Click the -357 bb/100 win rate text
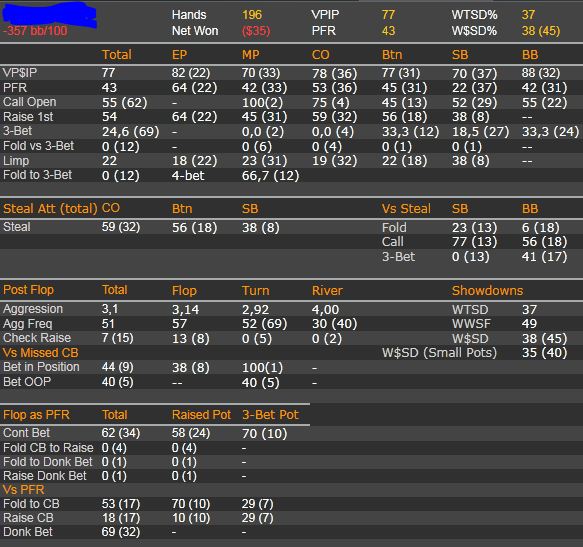Screen dimensions: 583x547 click(35, 30)
